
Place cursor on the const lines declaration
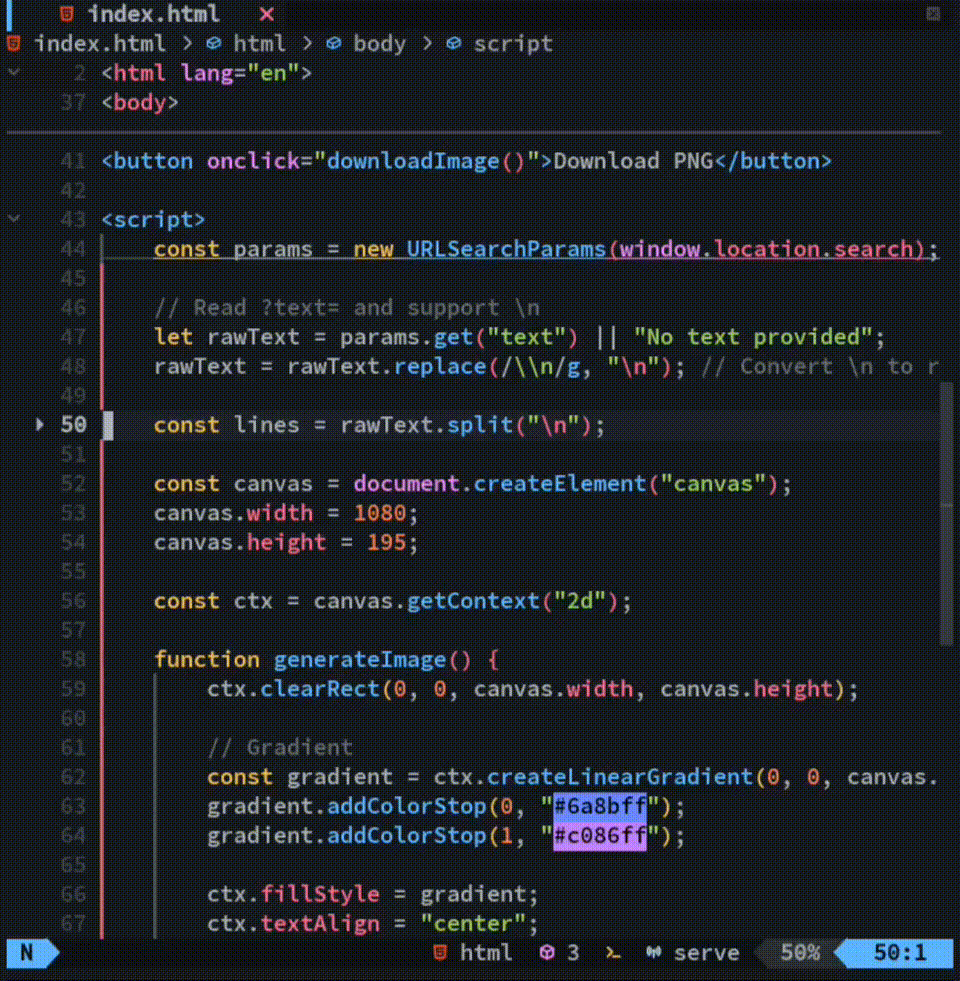click(379, 425)
